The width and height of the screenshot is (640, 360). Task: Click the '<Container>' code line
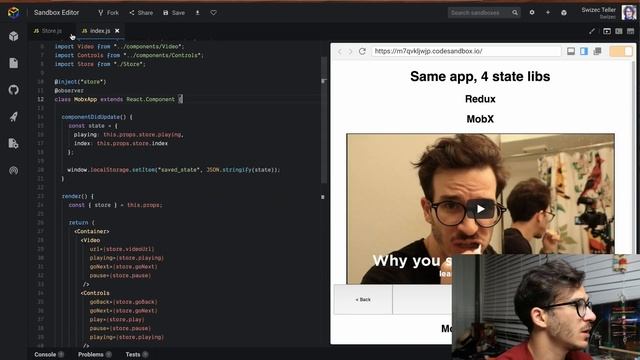pyautogui.click(x=92, y=231)
